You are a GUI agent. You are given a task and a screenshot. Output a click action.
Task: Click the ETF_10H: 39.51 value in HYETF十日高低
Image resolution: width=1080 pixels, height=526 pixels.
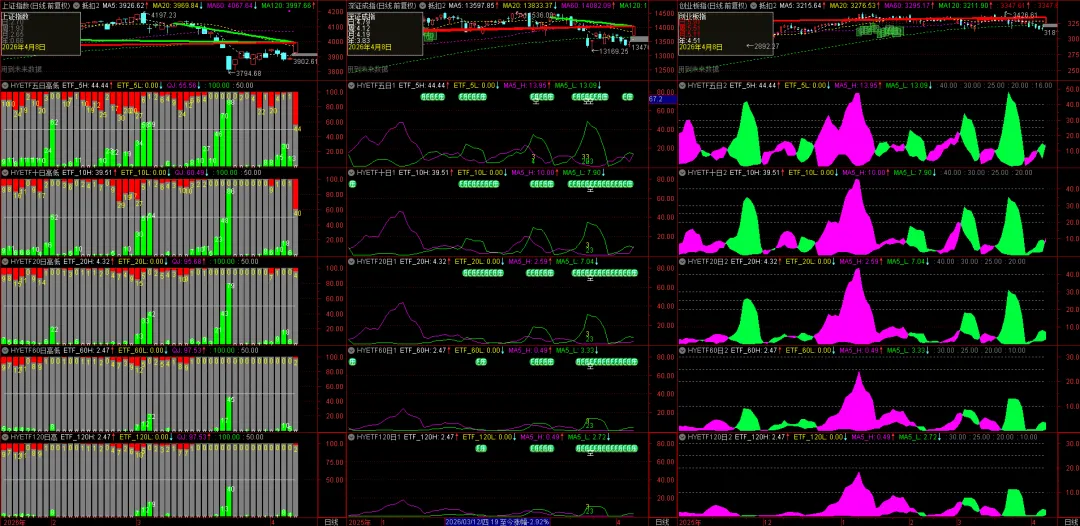click(86, 172)
